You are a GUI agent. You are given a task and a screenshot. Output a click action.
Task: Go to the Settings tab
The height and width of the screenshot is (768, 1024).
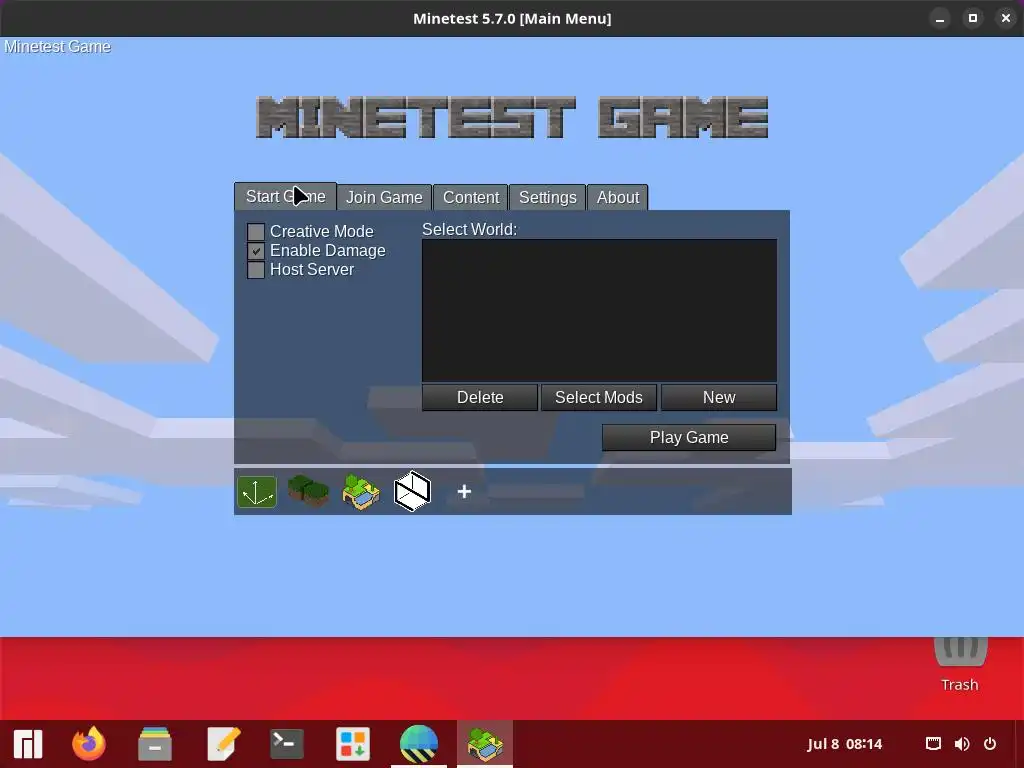(x=547, y=197)
